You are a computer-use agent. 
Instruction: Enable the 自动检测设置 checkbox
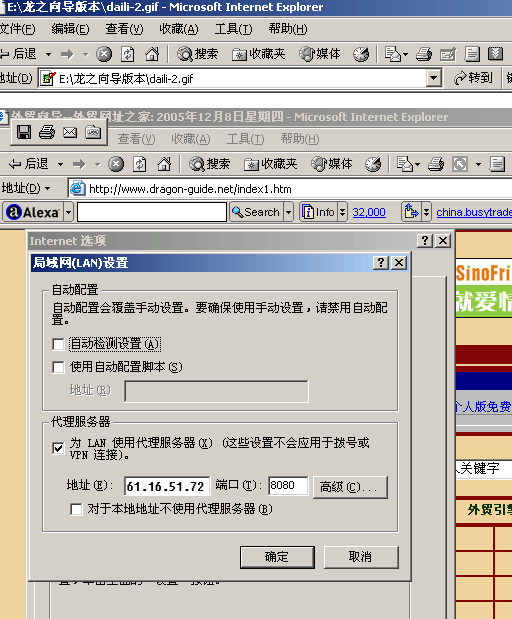point(58,344)
